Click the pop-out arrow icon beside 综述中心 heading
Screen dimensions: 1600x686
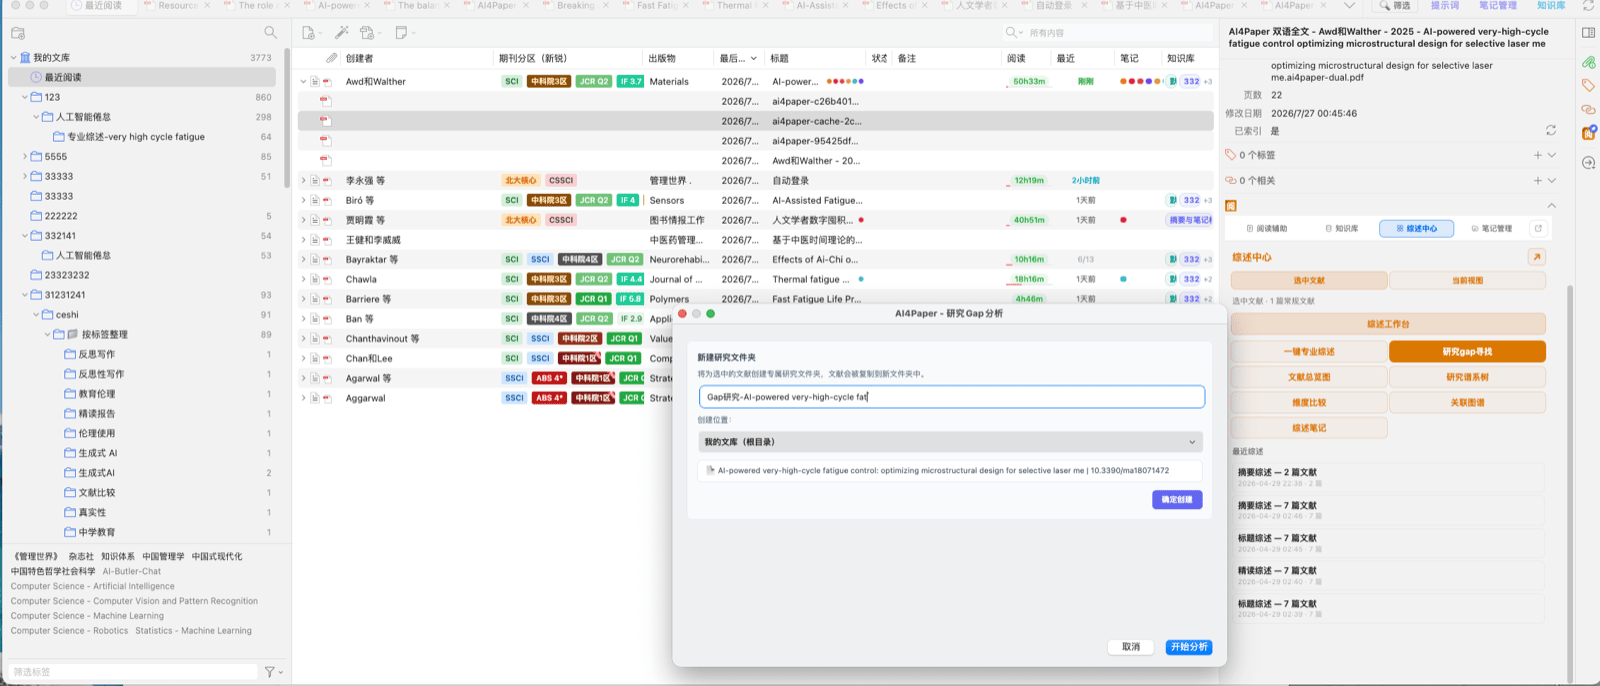[x=1537, y=257]
